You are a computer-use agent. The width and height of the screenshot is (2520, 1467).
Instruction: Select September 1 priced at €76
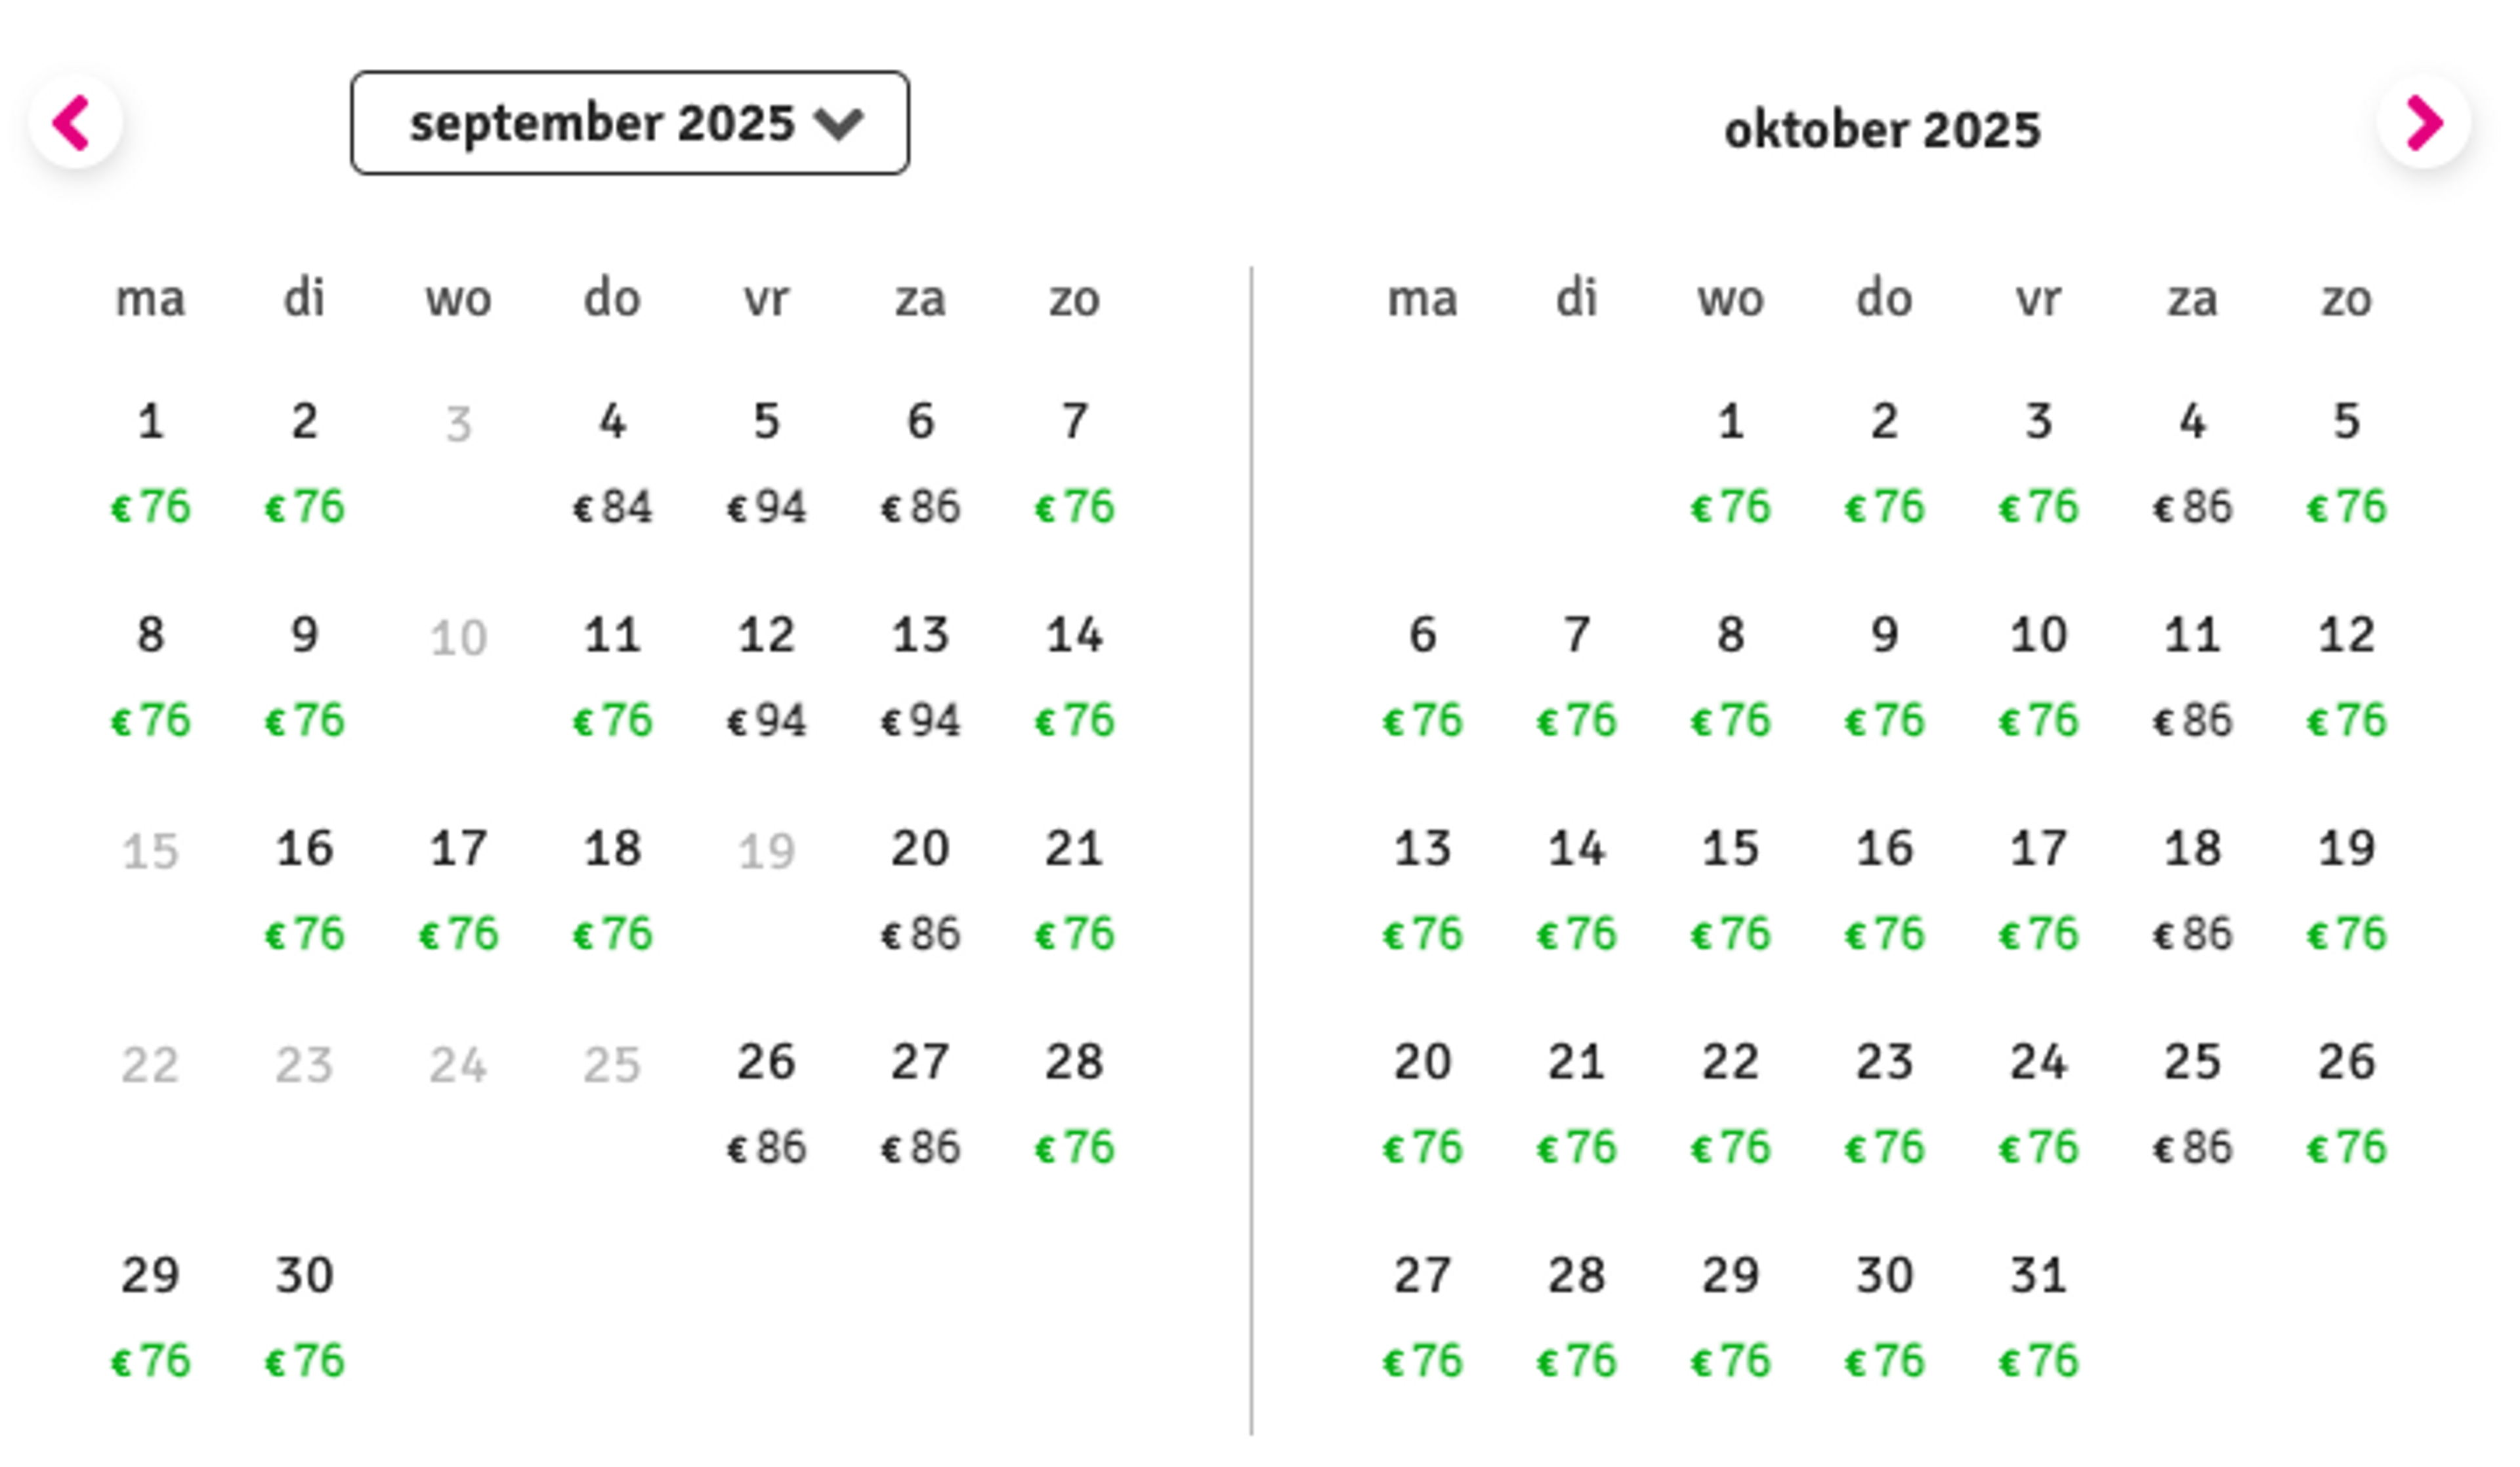(151, 463)
